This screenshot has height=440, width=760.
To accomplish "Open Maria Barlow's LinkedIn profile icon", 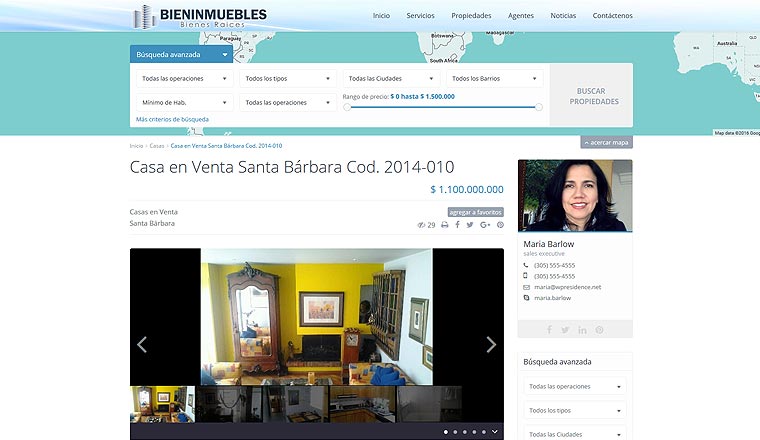I will point(582,330).
